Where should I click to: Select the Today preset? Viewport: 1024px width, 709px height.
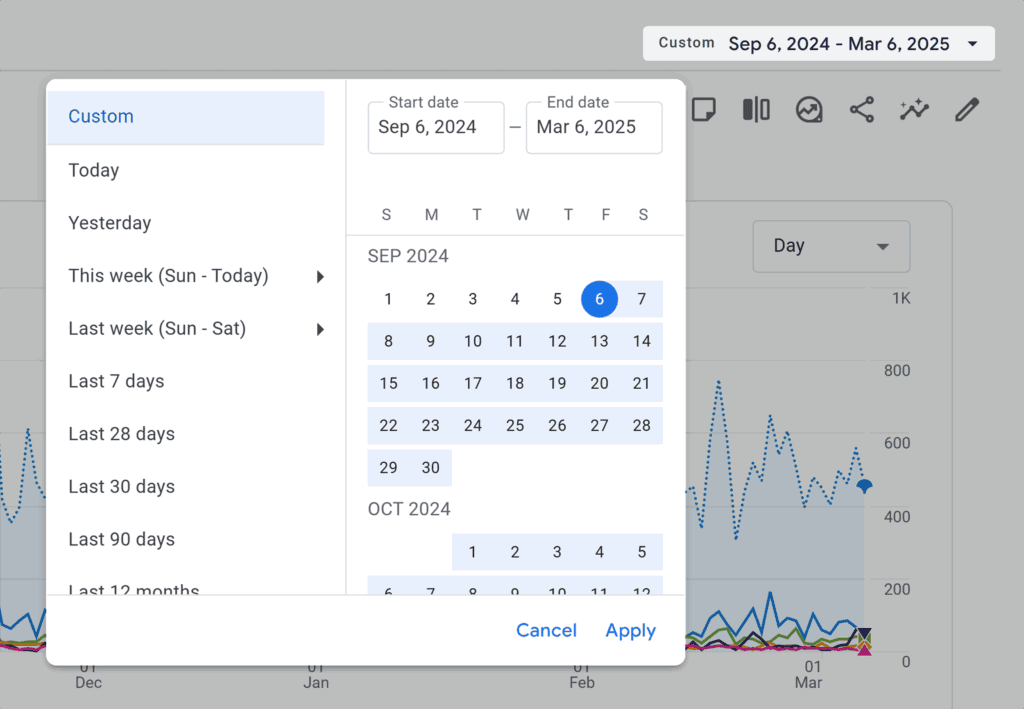(93, 170)
